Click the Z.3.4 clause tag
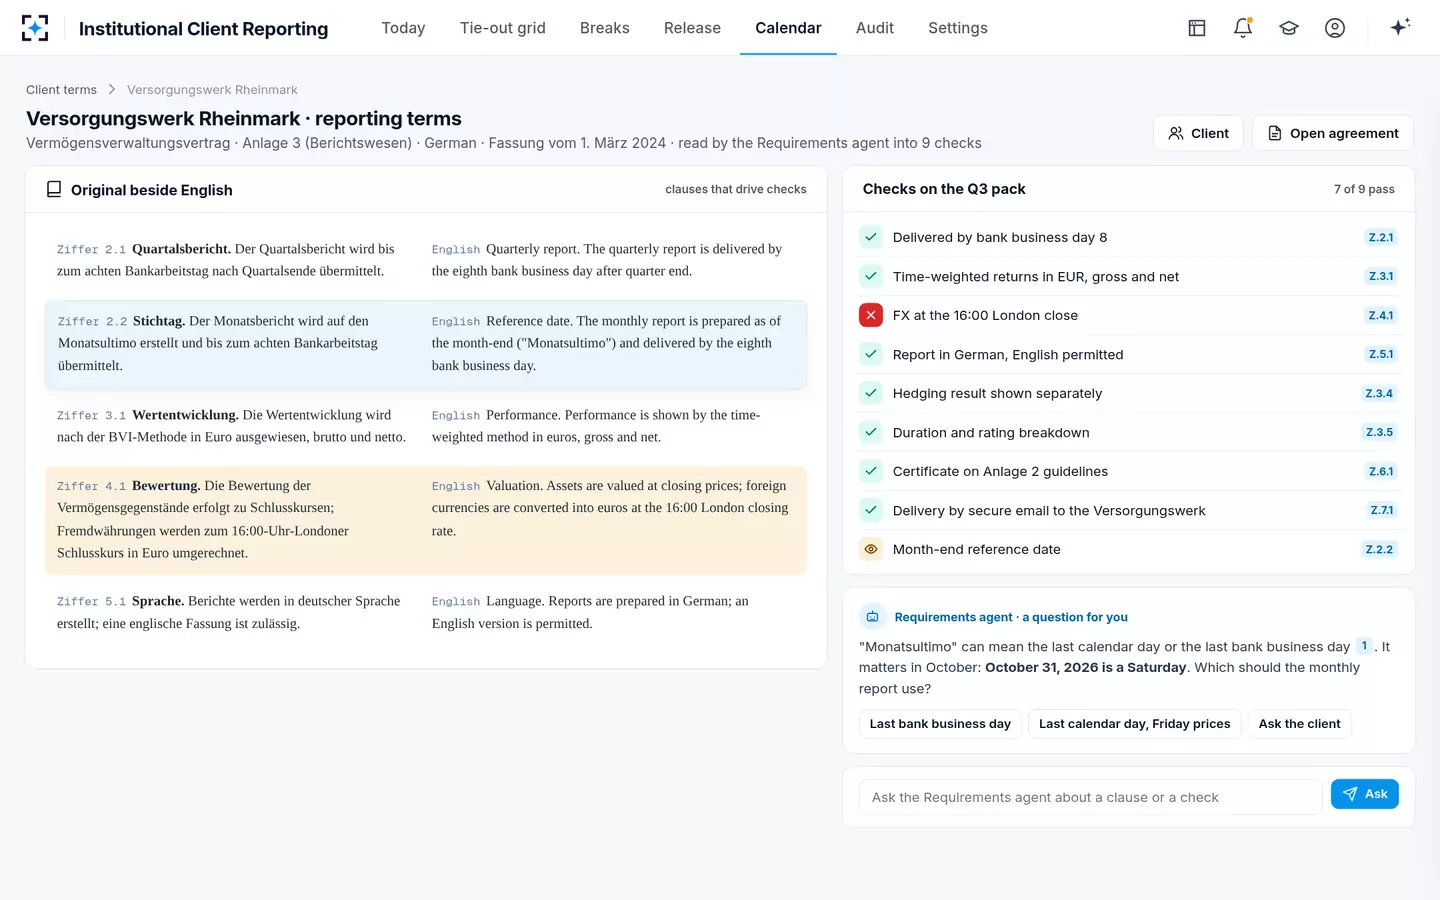 pos(1379,393)
